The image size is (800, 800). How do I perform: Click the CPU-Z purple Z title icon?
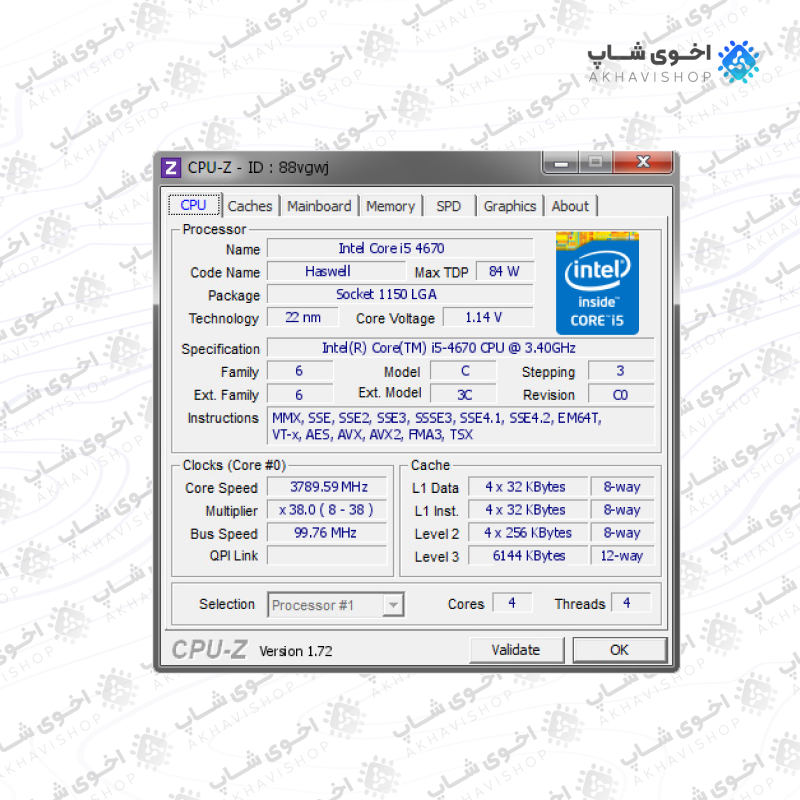[171, 167]
